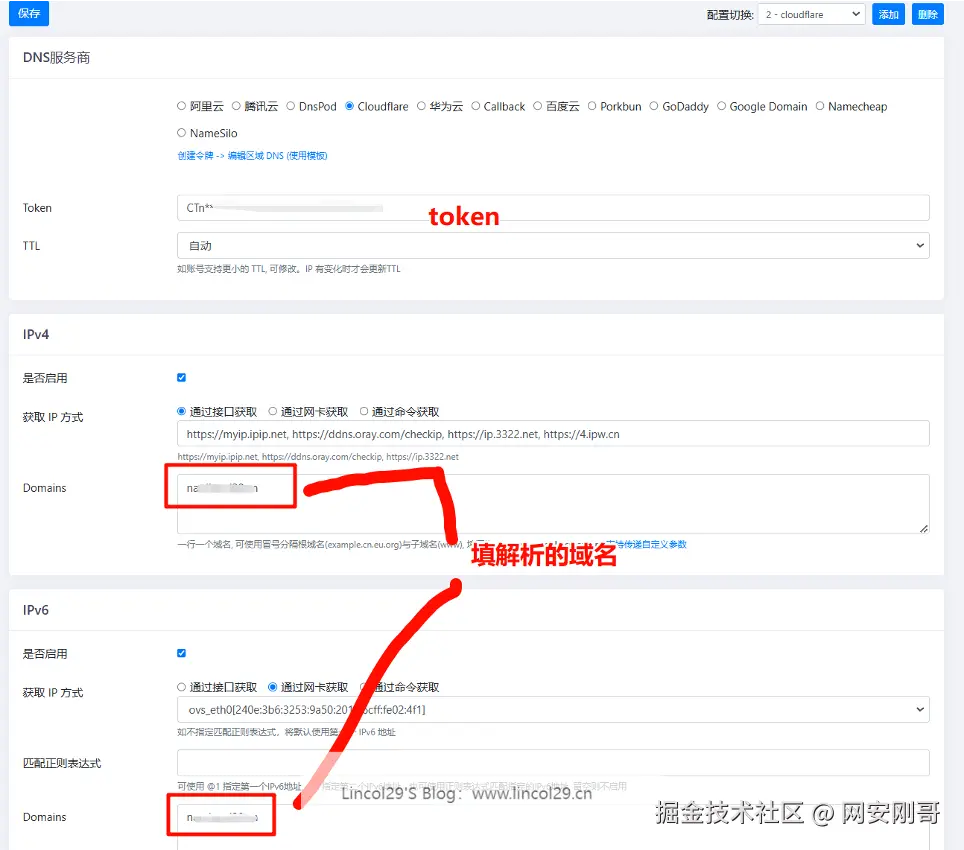Click the 添加 add button

[888, 14]
